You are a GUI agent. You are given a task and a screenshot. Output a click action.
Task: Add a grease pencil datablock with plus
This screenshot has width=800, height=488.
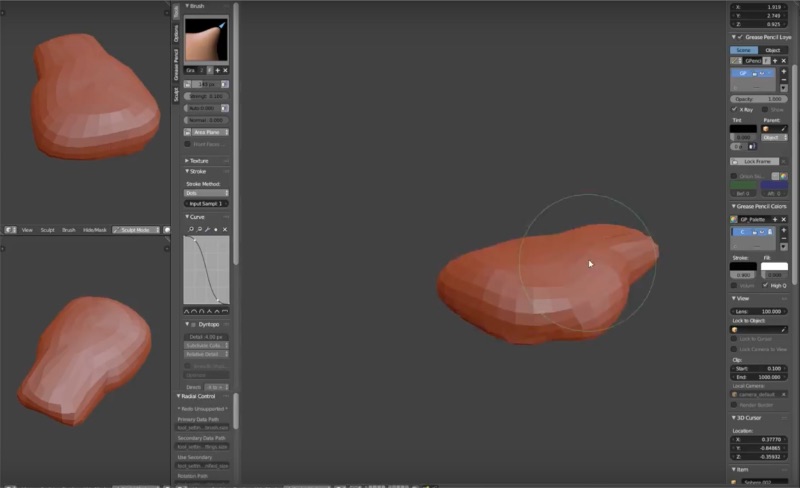click(776, 61)
